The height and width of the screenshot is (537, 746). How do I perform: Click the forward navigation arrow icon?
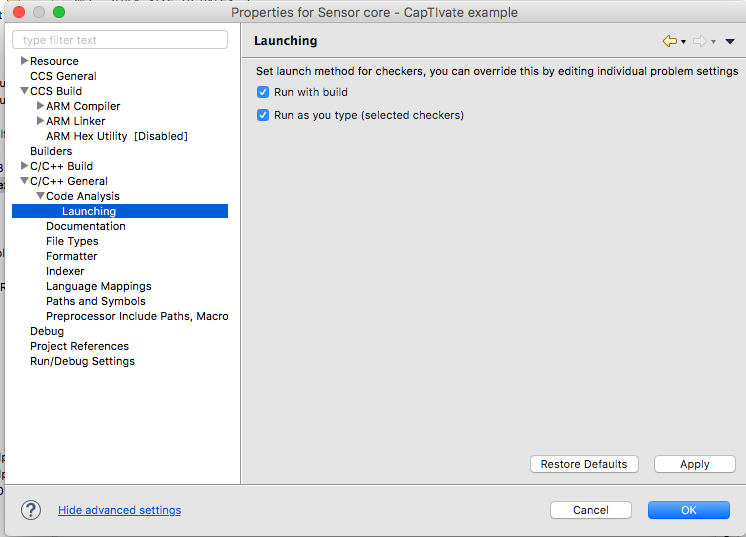click(699, 41)
